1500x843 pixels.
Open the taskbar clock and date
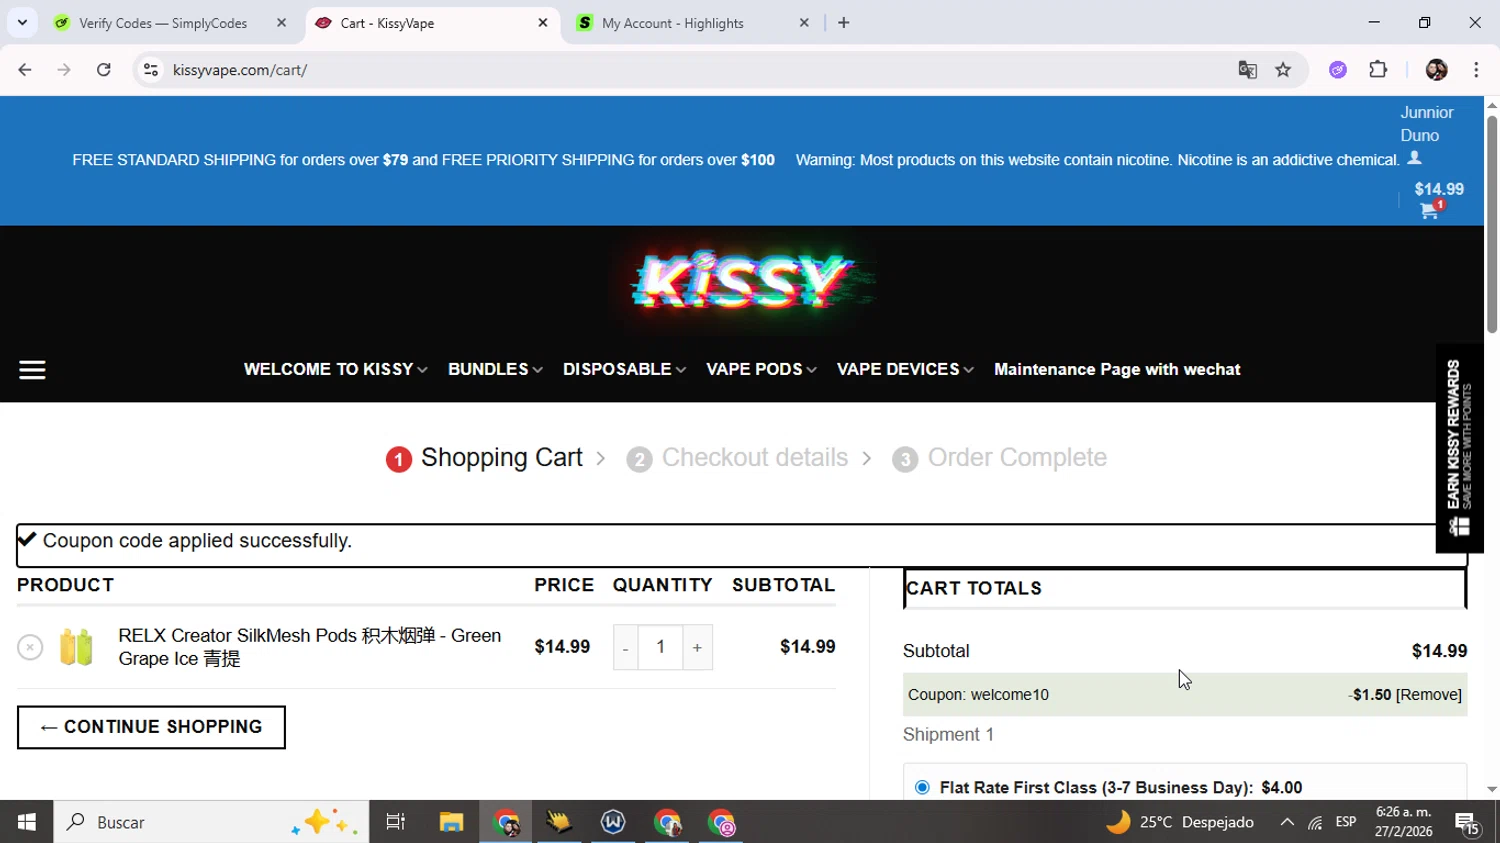point(1403,822)
